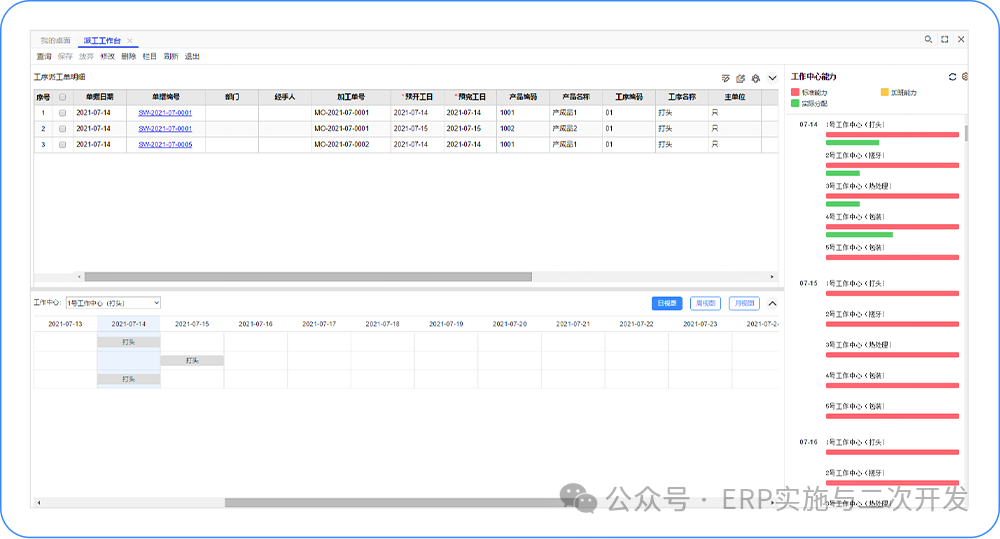Click the table settings icon beside edit icon
This screenshot has height=539, width=1000.
(756, 78)
